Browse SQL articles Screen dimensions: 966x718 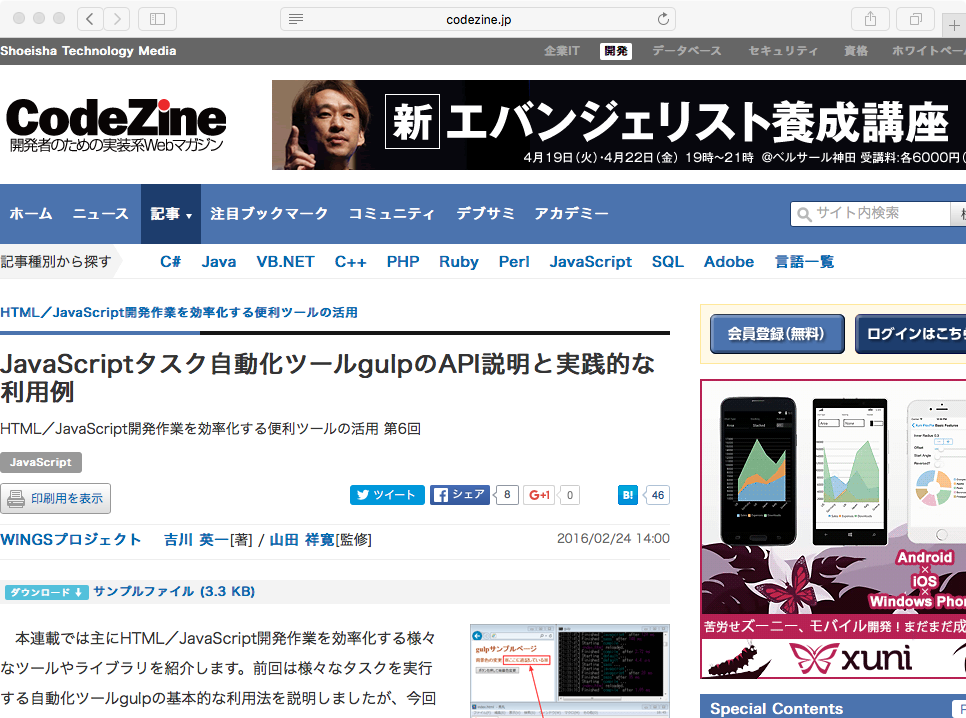pyautogui.click(x=668, y=262)
